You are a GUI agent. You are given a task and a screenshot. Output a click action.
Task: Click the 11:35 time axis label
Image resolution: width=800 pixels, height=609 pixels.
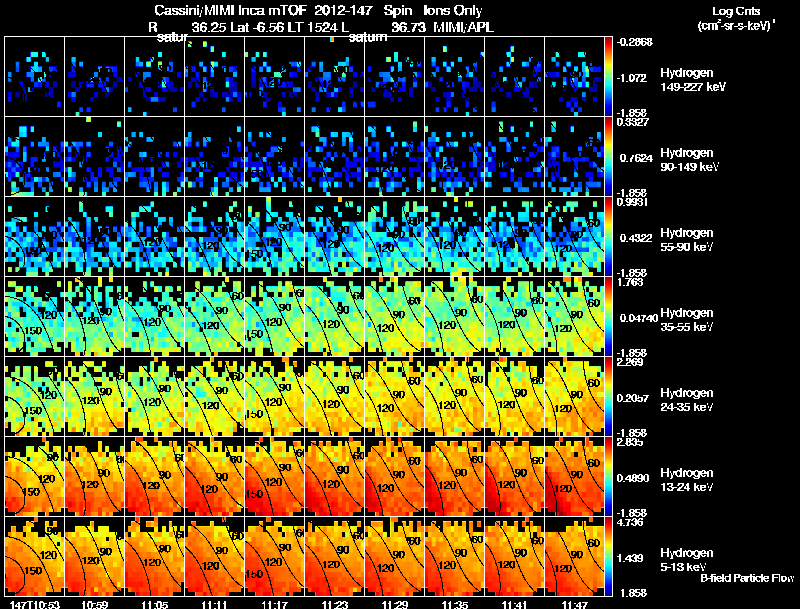tap(455, 604)
